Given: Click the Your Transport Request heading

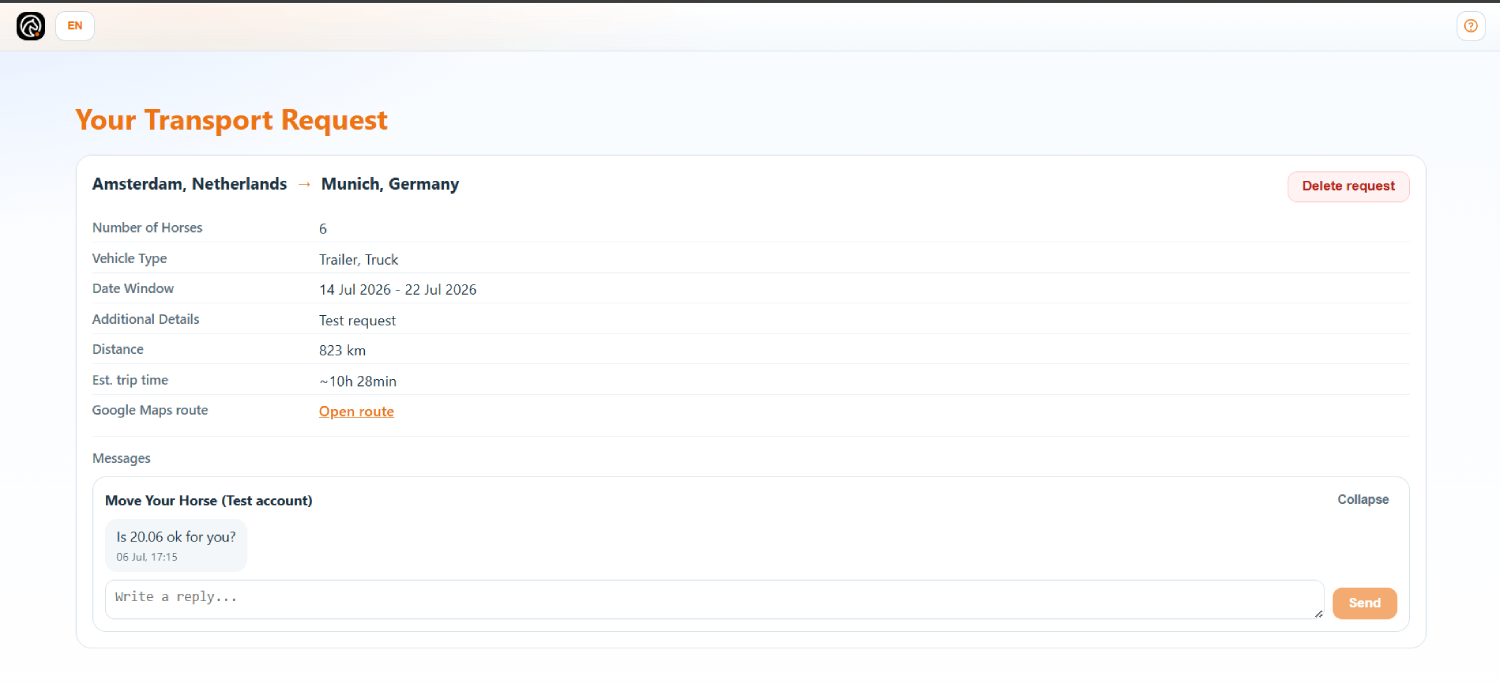Looking at the screenshot, I should (x=232, y=120).
